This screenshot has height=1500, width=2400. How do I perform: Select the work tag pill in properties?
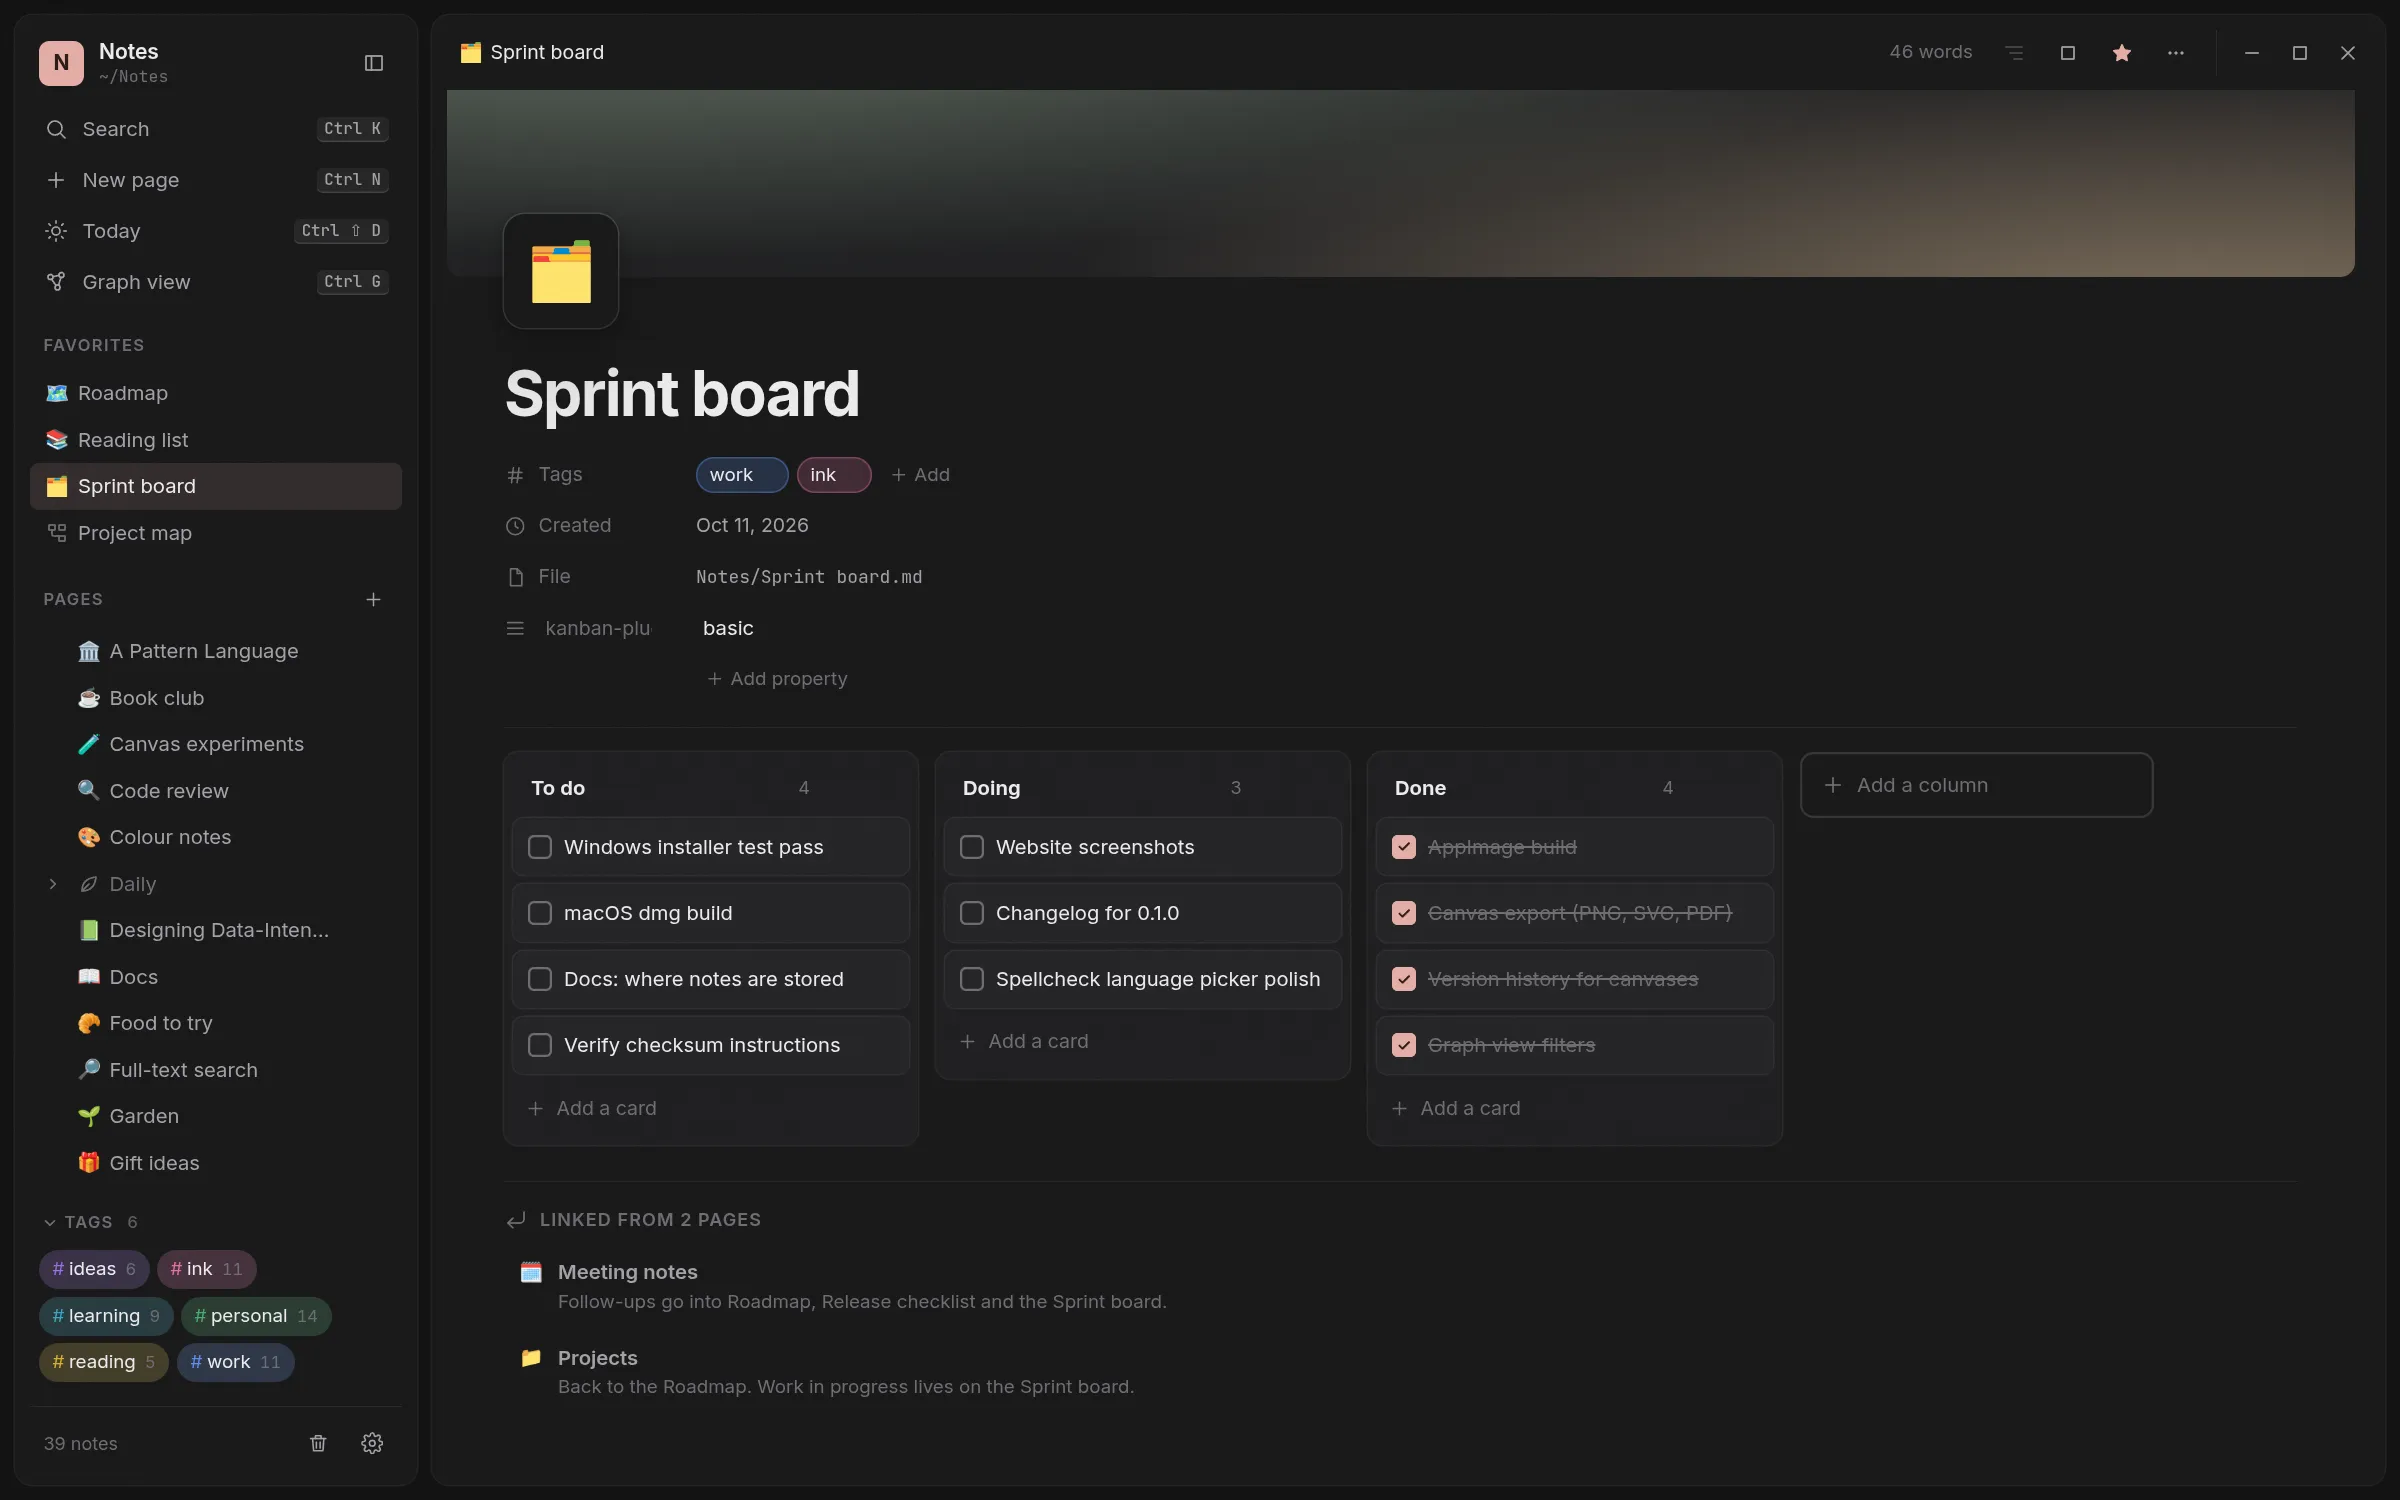click(x=742, y=475)
